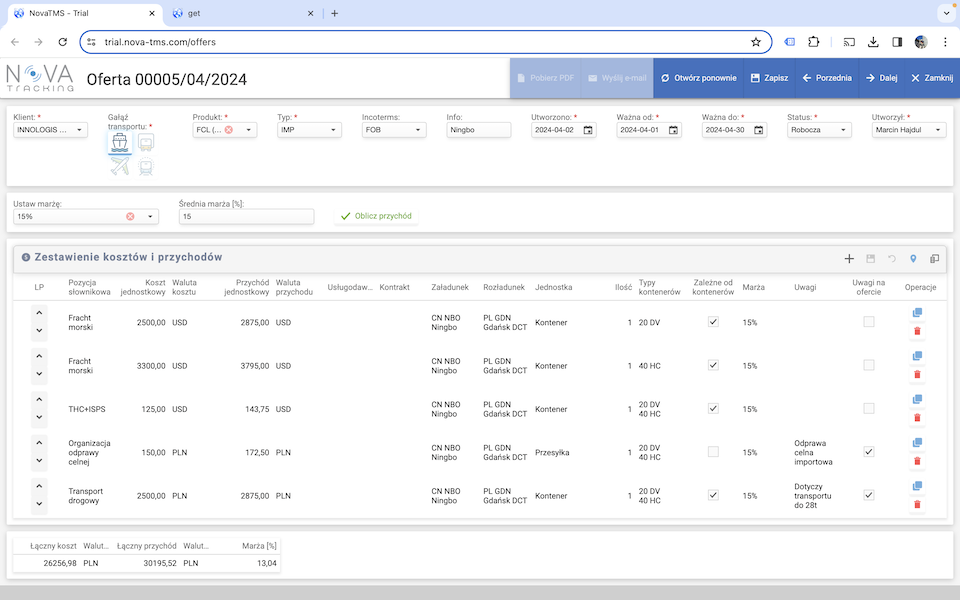Open calendar picker for Ważna do date
960x600 pixels.
click(x=757, y=130)
